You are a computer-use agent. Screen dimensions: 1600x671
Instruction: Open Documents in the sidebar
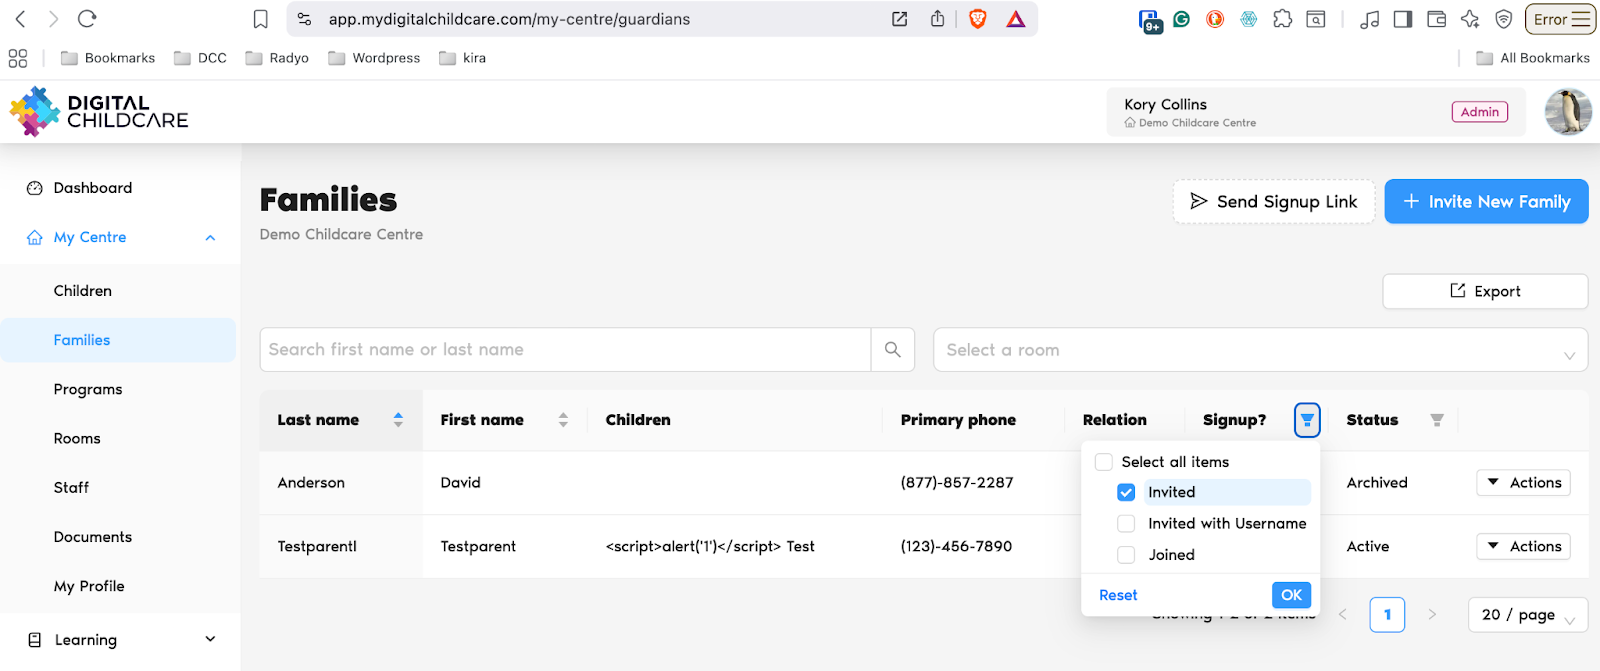coord(93,537)
